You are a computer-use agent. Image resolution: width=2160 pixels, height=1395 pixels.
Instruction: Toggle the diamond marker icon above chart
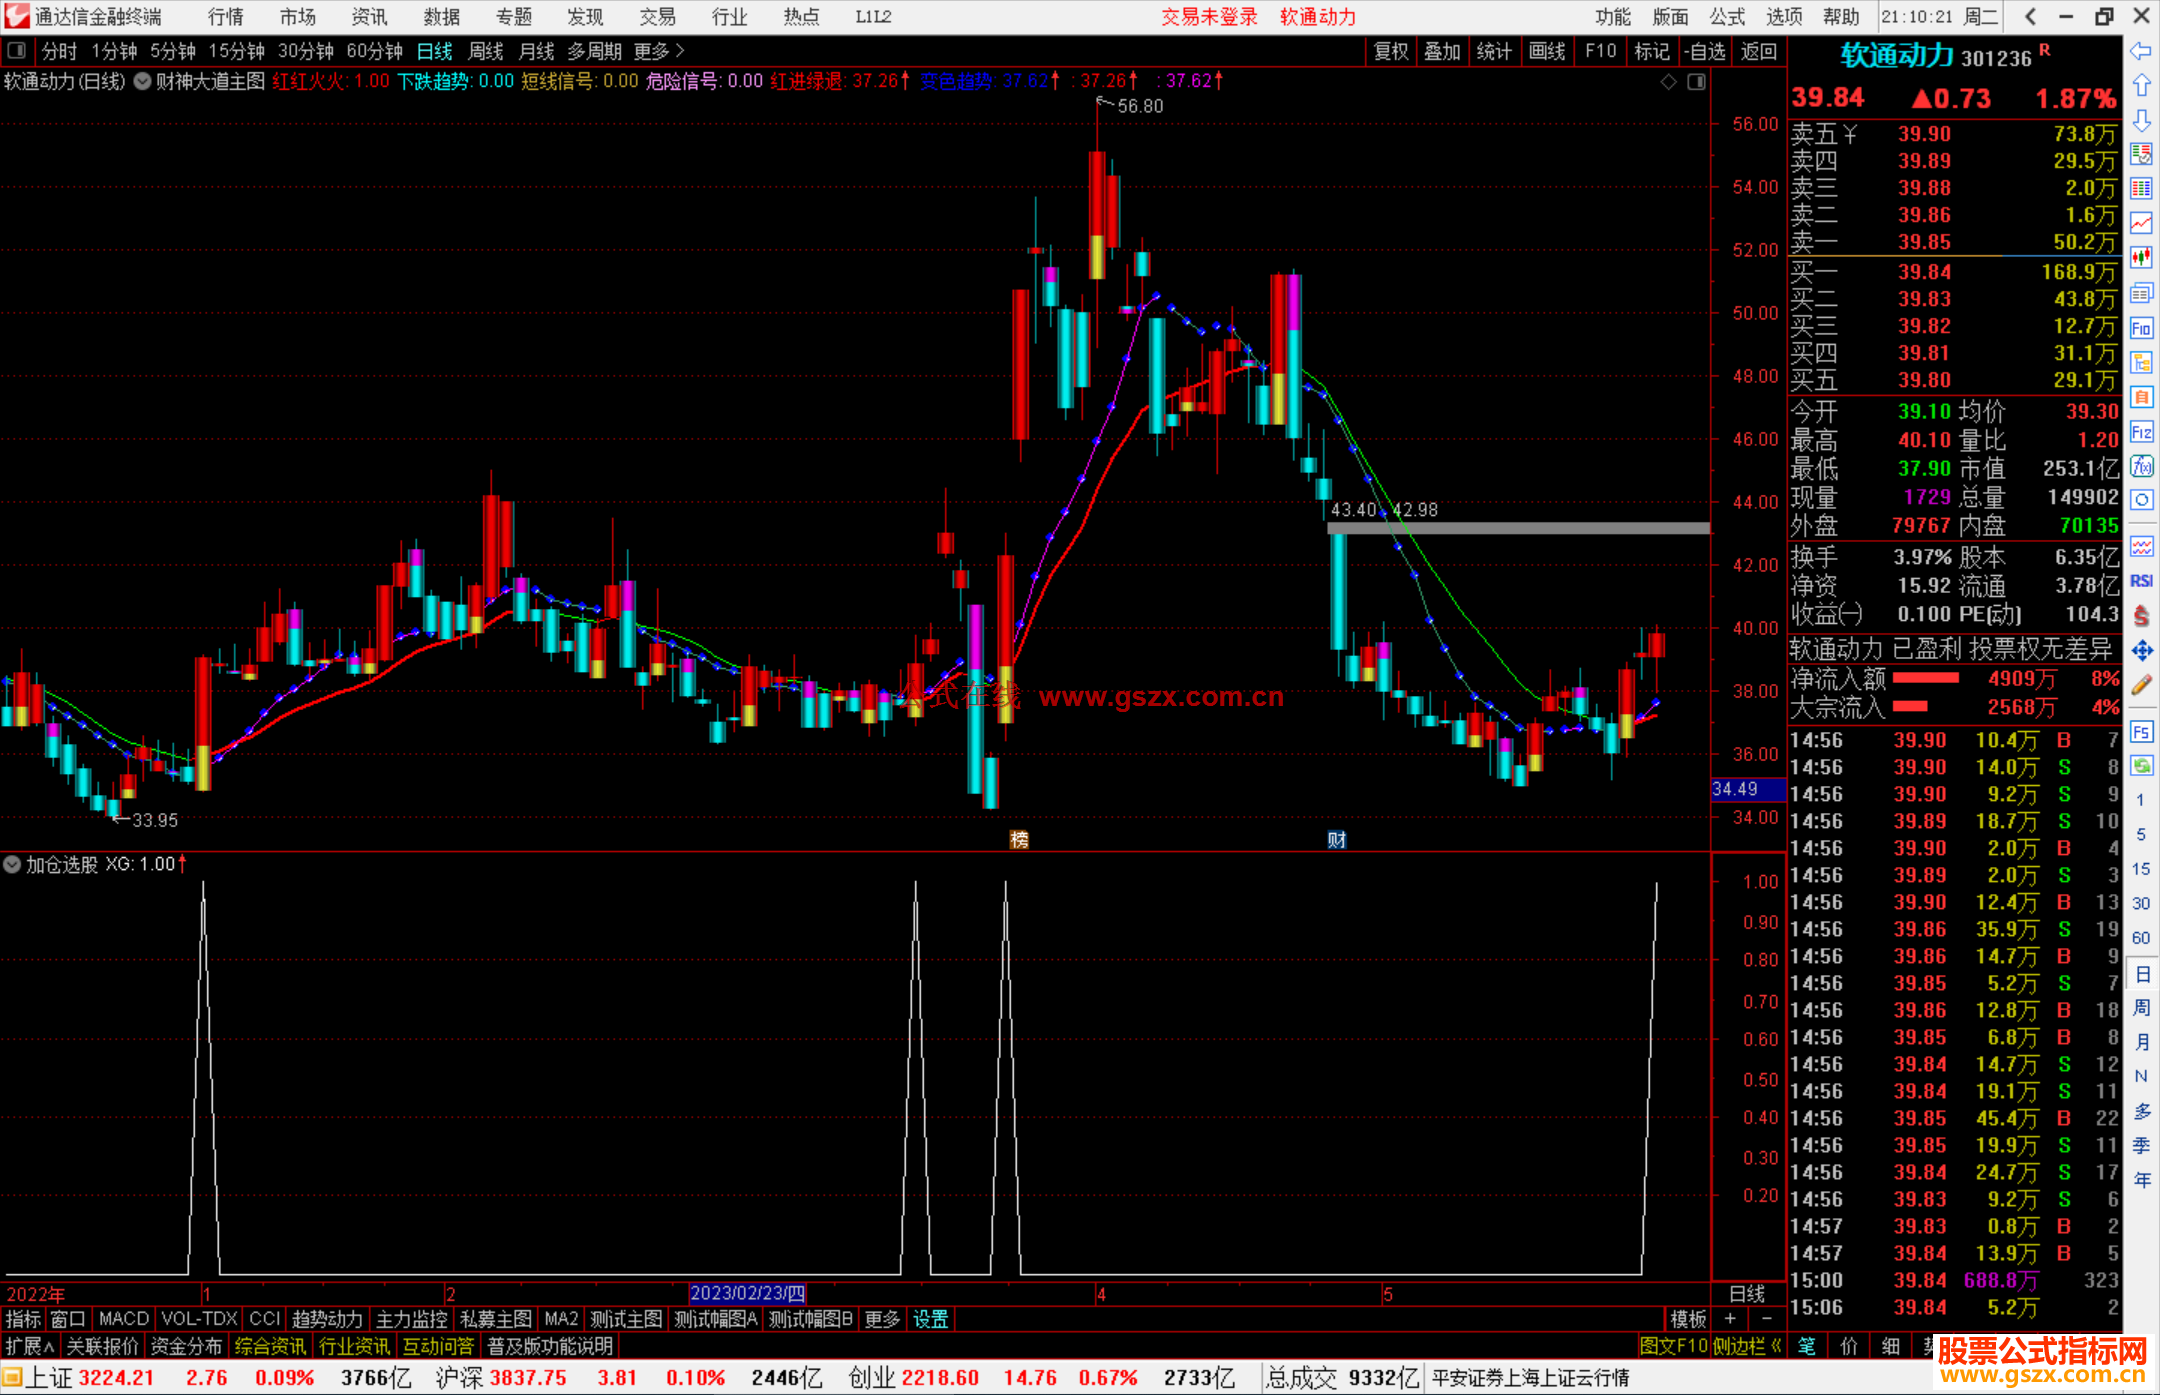pos(1668,82)
